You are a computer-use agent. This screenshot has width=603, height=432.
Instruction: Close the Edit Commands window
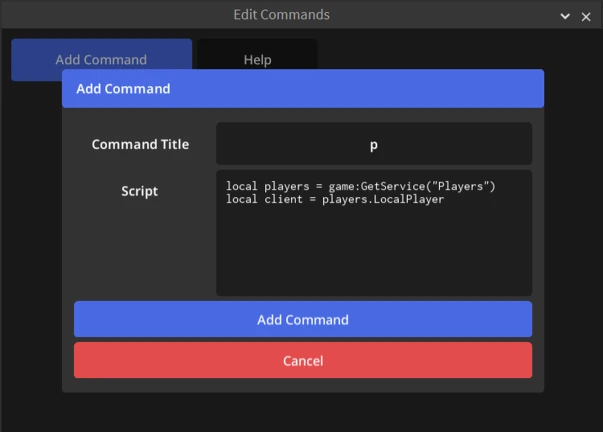[x=586, y=17]
